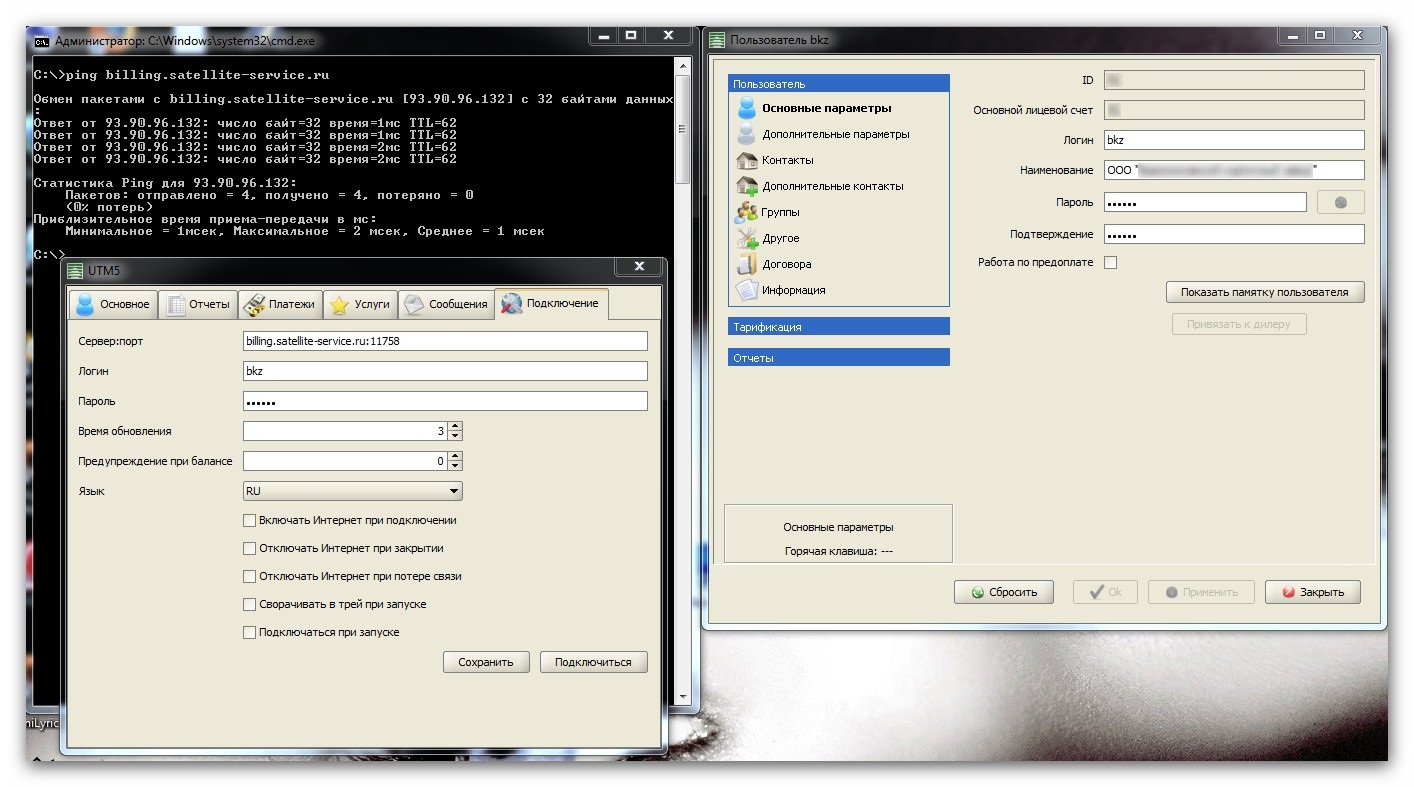Click the round button next to Пароль field
The width and height of the screenshot is (1414, 787).
[1341, 203]
